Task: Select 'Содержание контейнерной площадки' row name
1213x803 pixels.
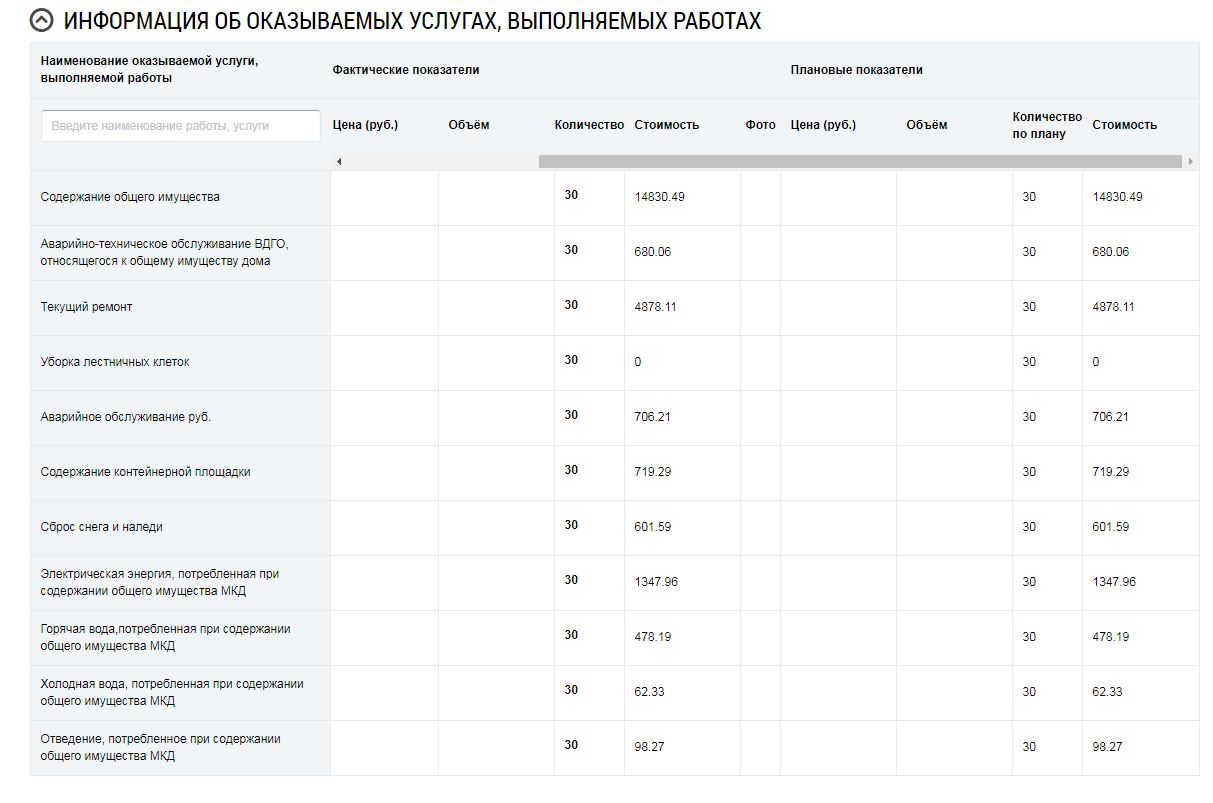Action: coord(146,472)
